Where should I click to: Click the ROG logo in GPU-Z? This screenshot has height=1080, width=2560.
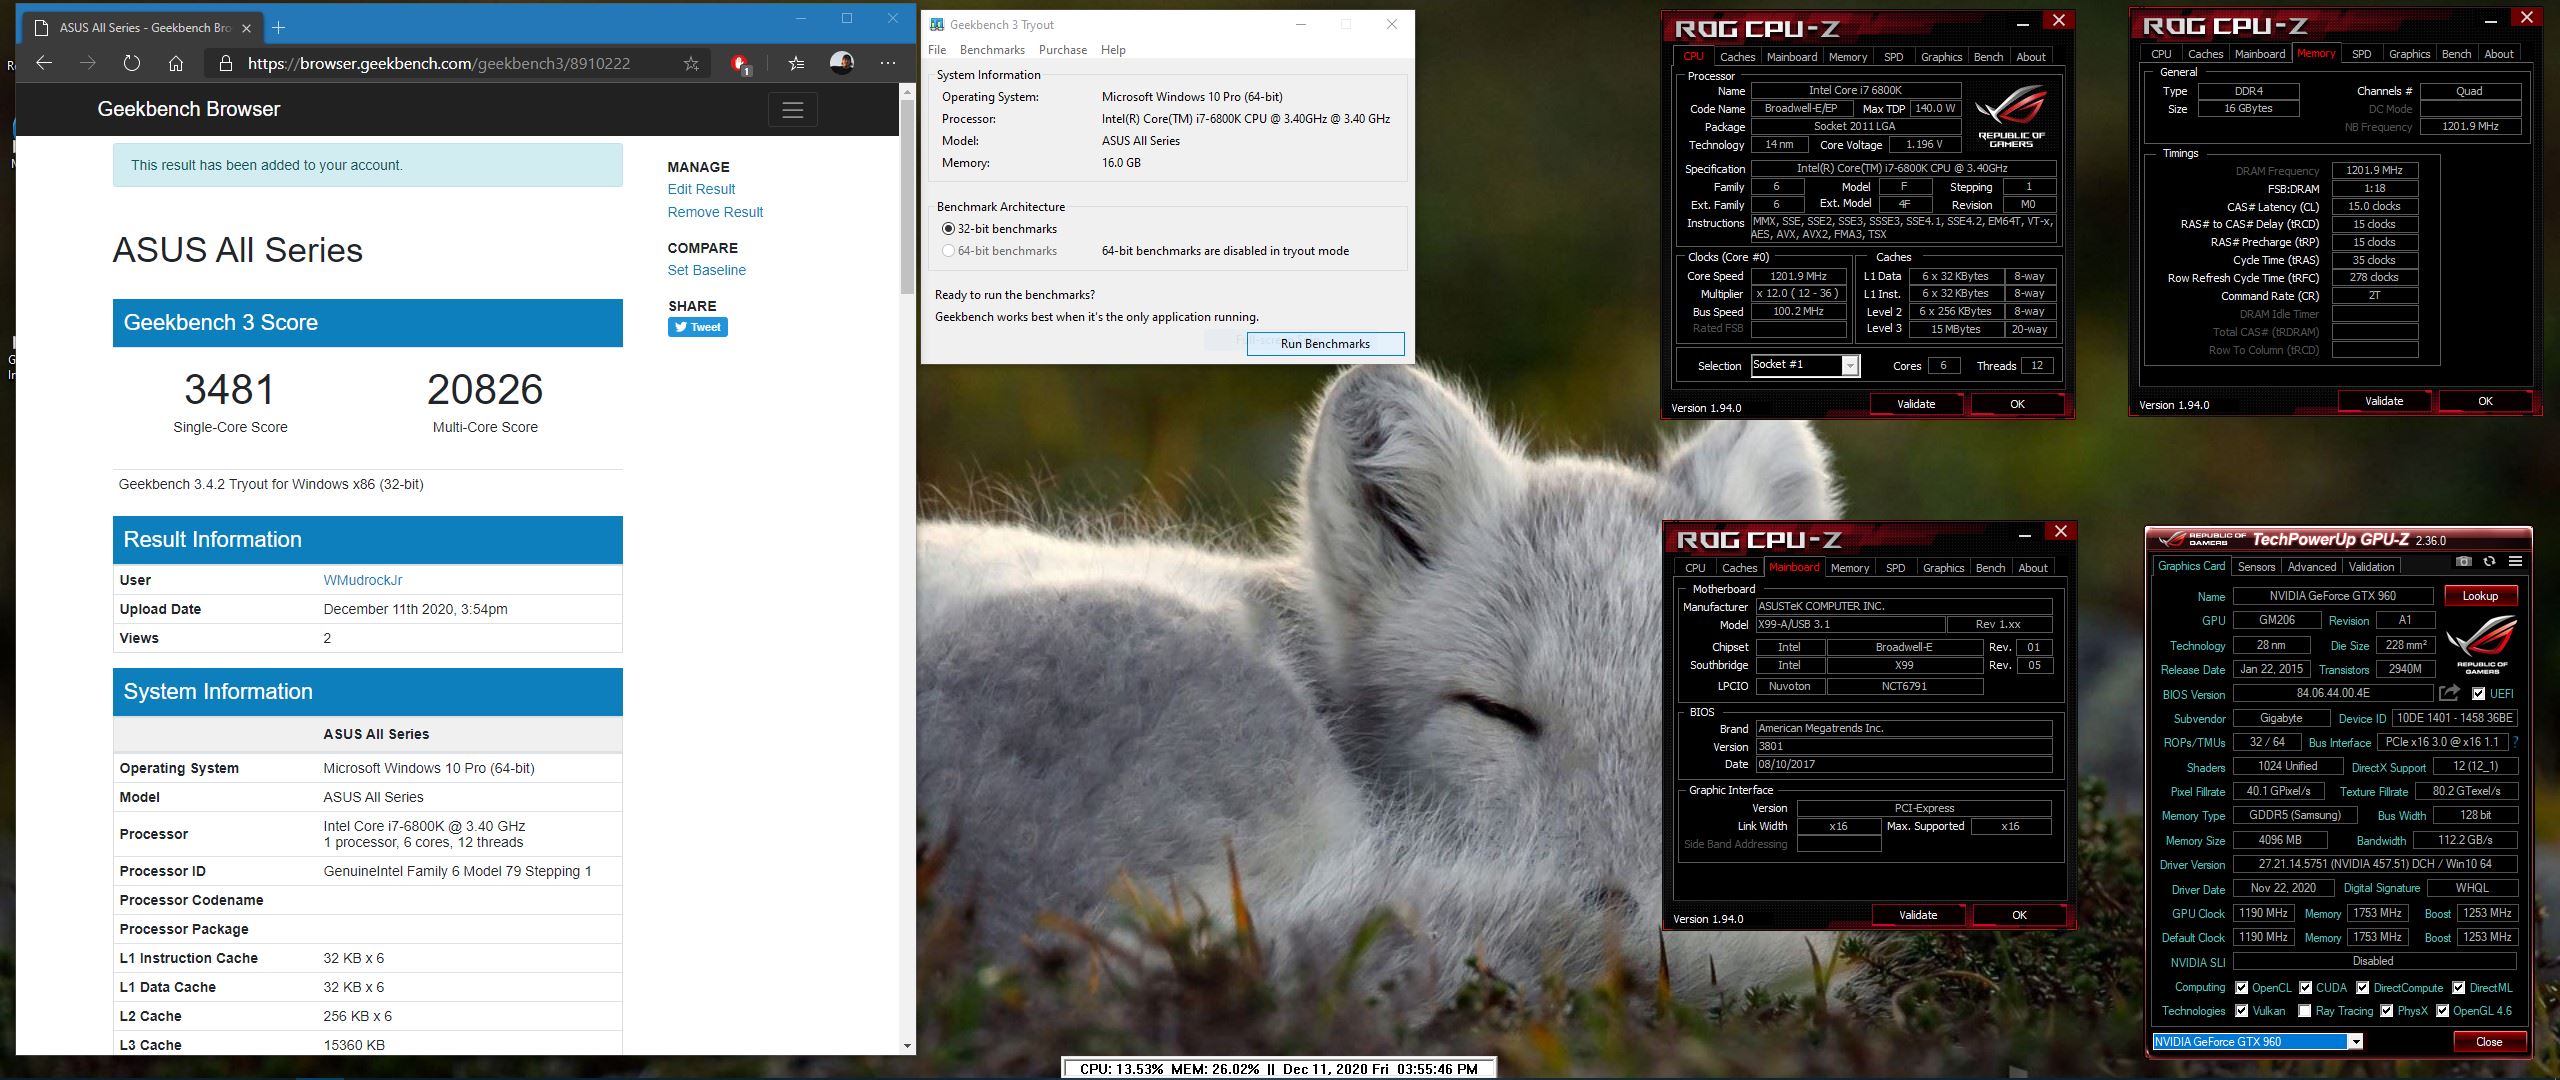click(2482, 646)
